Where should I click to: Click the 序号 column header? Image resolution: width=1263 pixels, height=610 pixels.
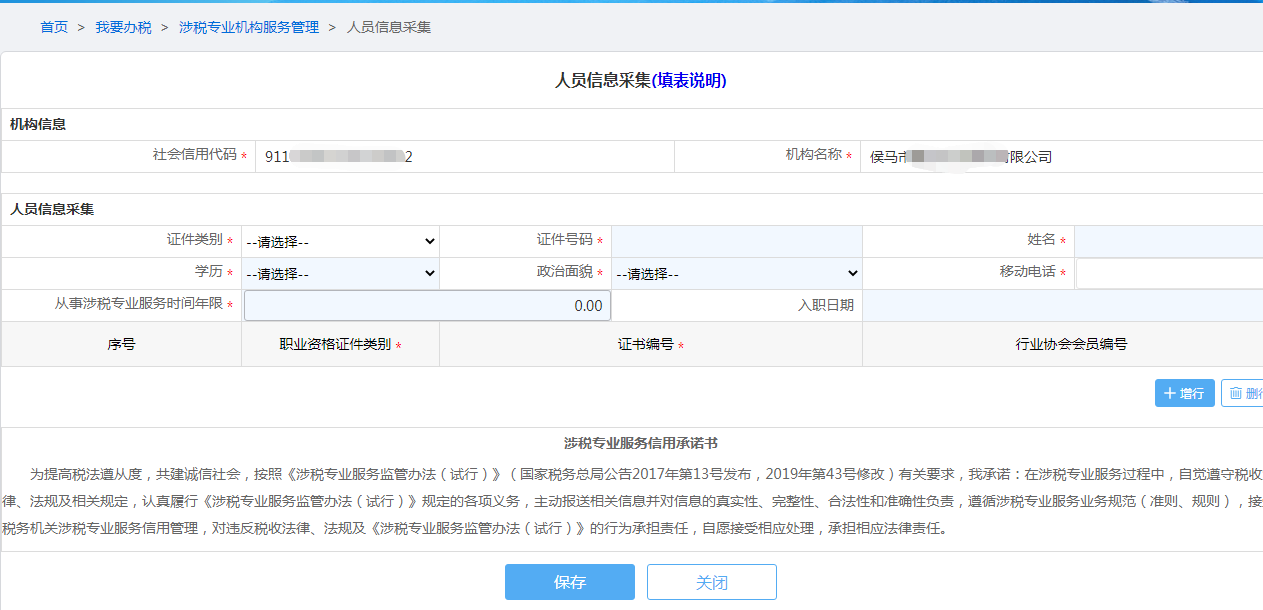(x=121, y=344)
